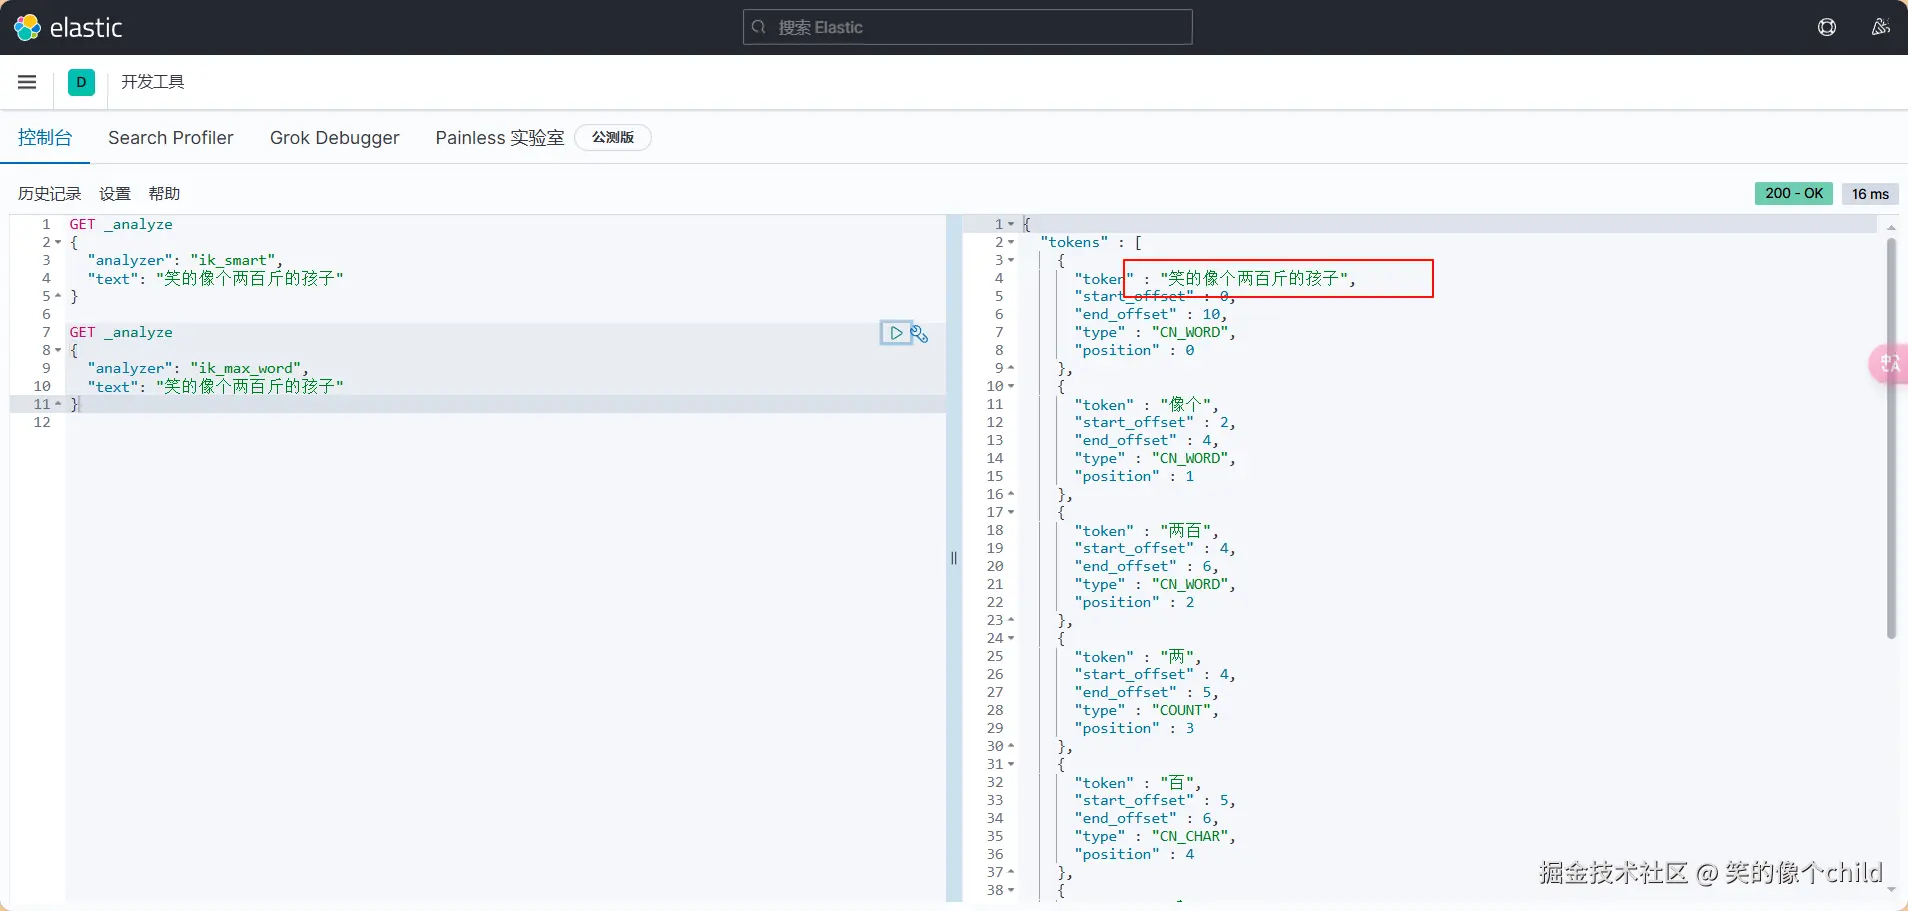The width and height of the screenshot is (1908, 911).
Task: Open the wrench request options icon
Action: pos(920,334)
